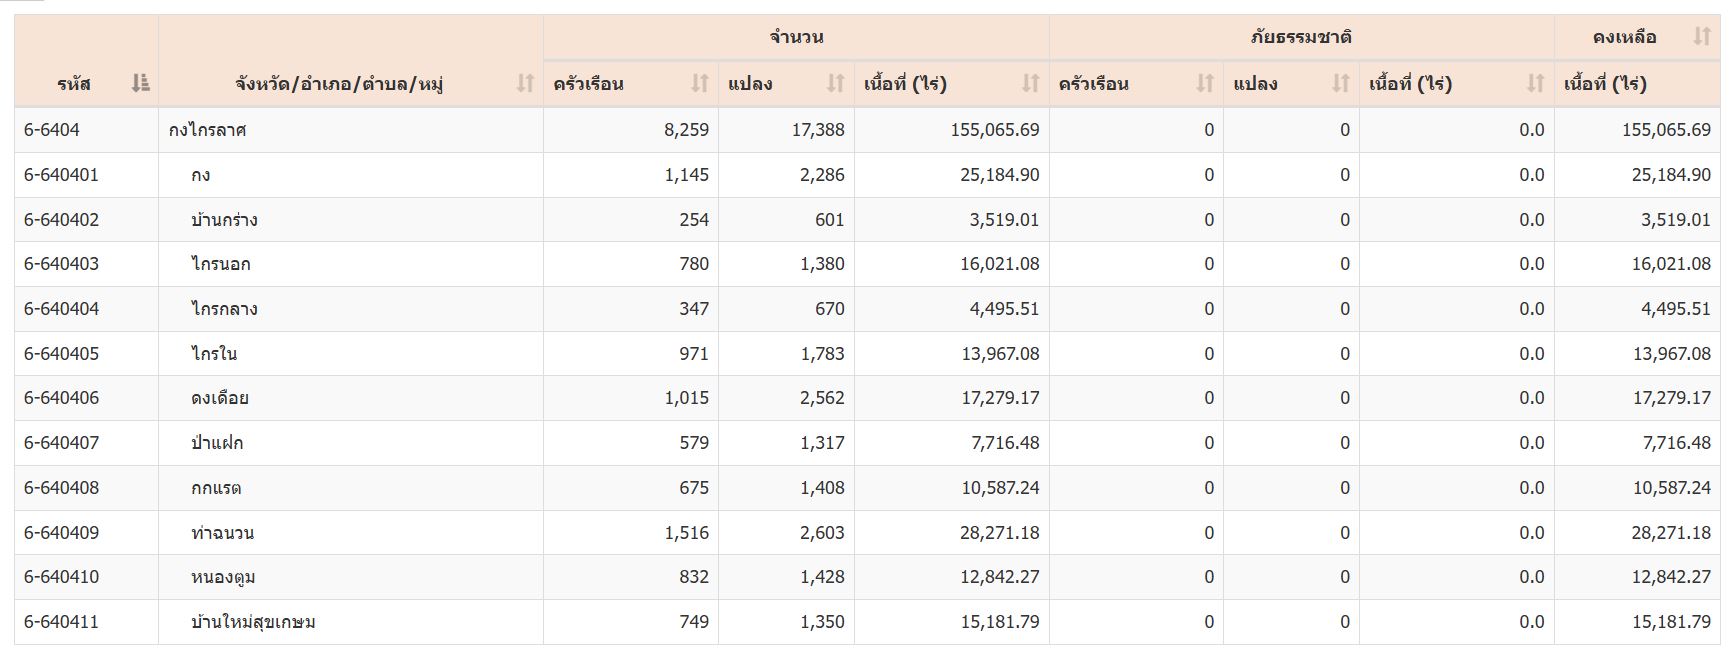1734x661 pixels.
Task: Sort by เนื้อที่ (ไร่) under ภัยธรรมชาติ
Action: pos(1536,83)
